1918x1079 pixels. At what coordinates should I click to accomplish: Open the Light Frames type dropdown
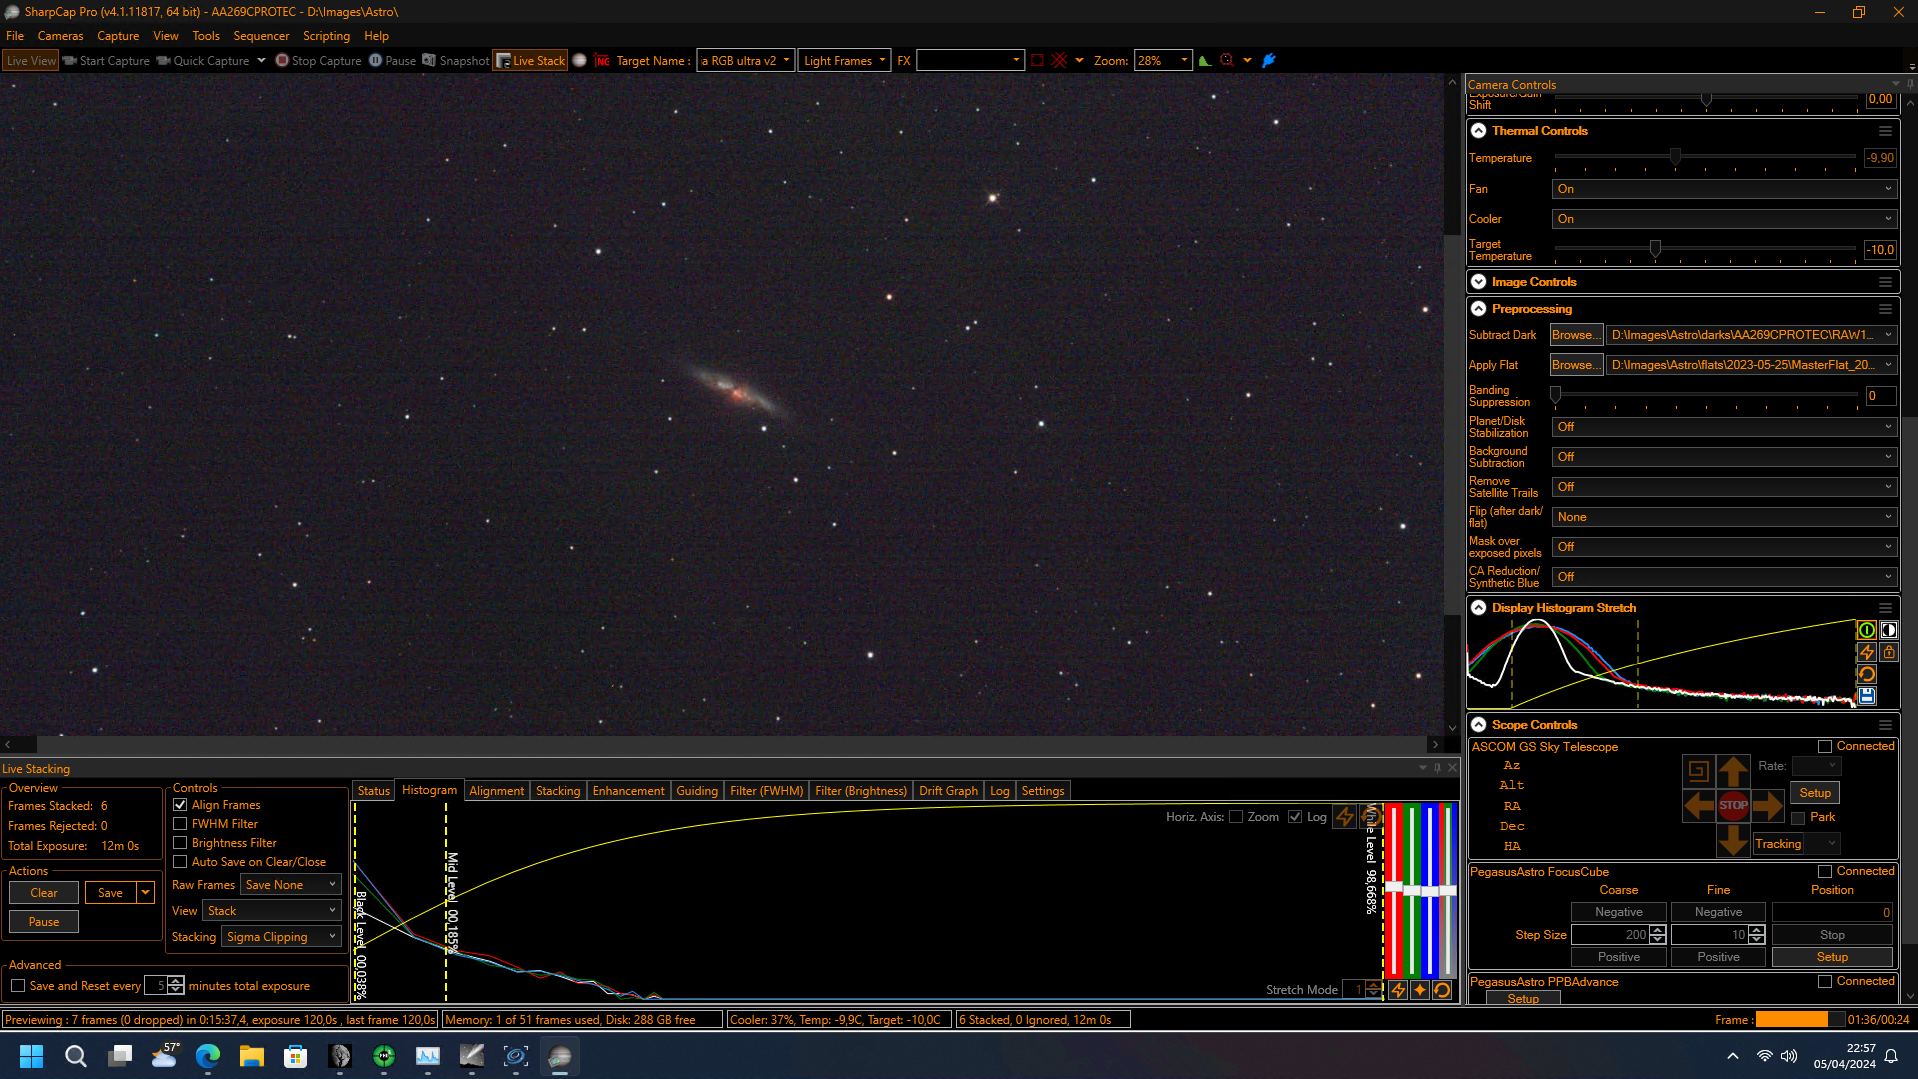tap(845, 61)
